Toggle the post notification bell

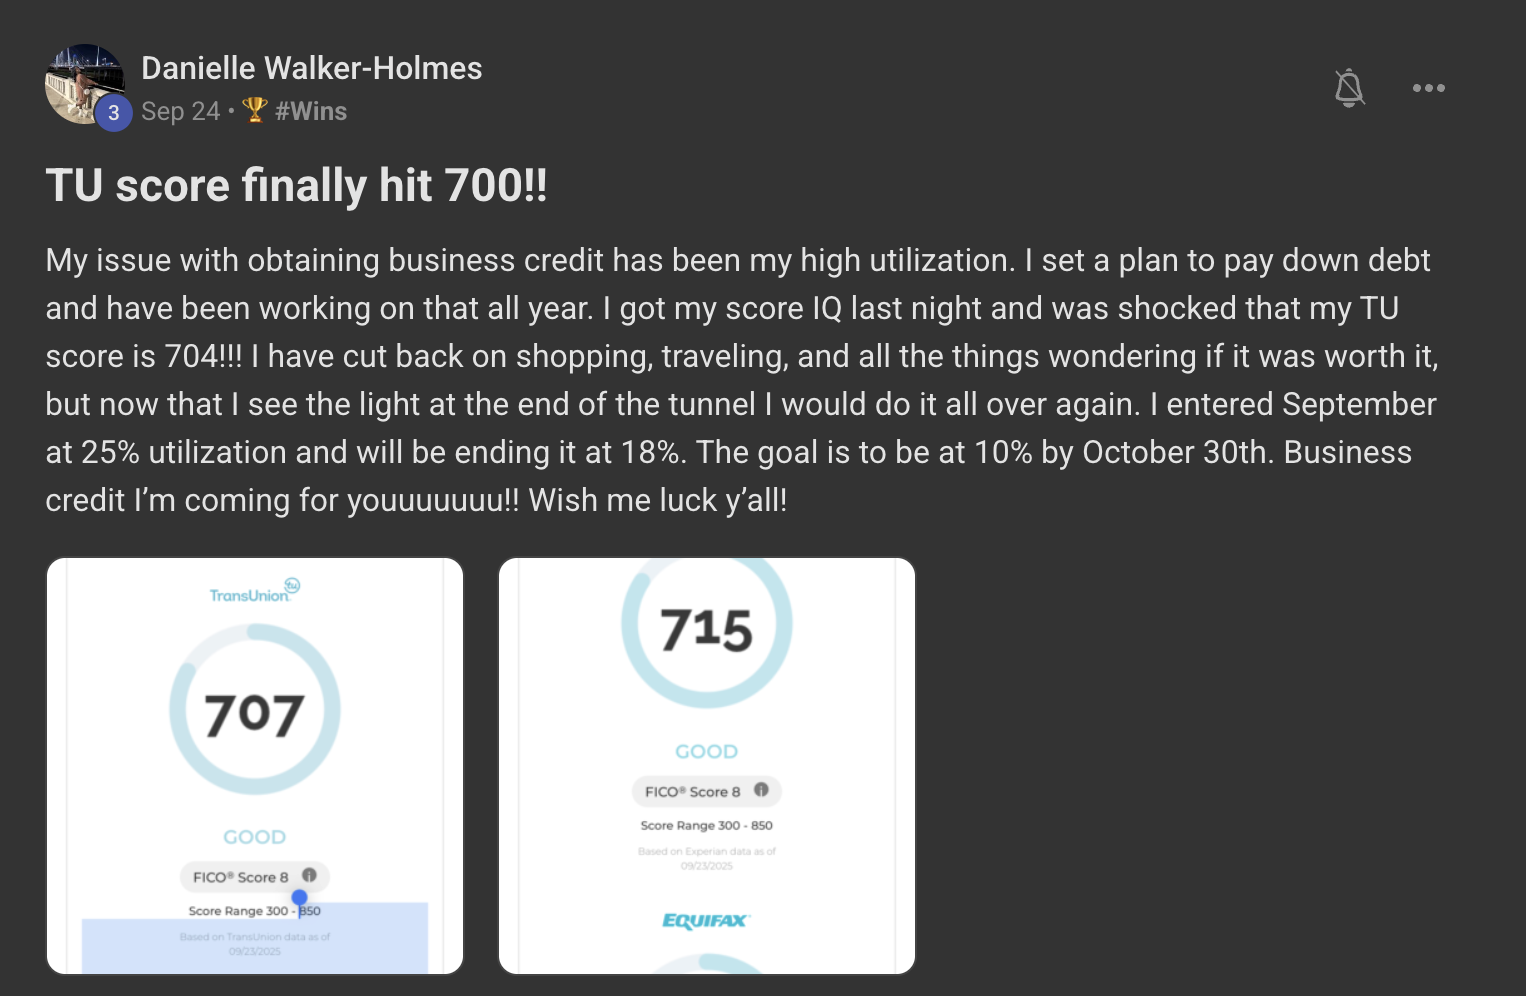click(x=1349, y=88)
